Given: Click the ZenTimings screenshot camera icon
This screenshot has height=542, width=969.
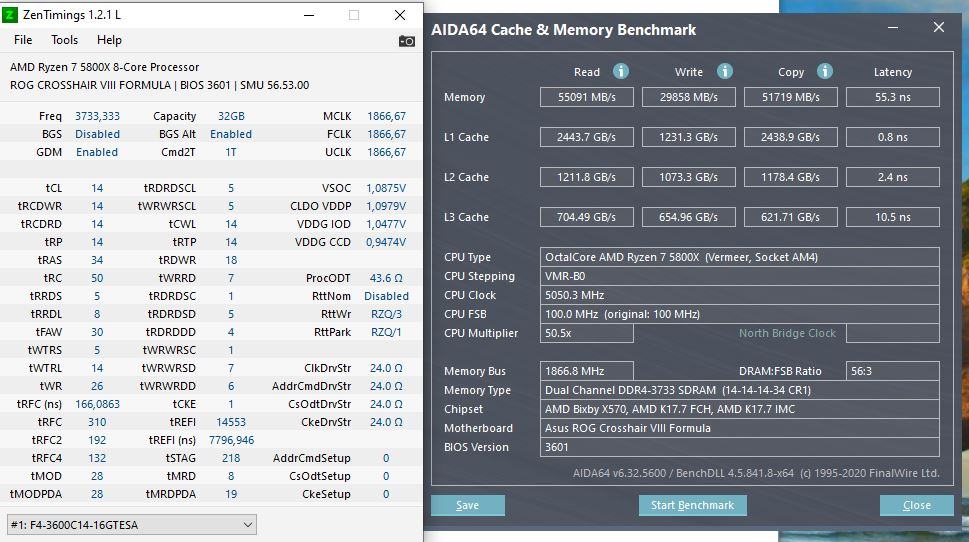Looking at the screenshot, I should coord(407,41).
